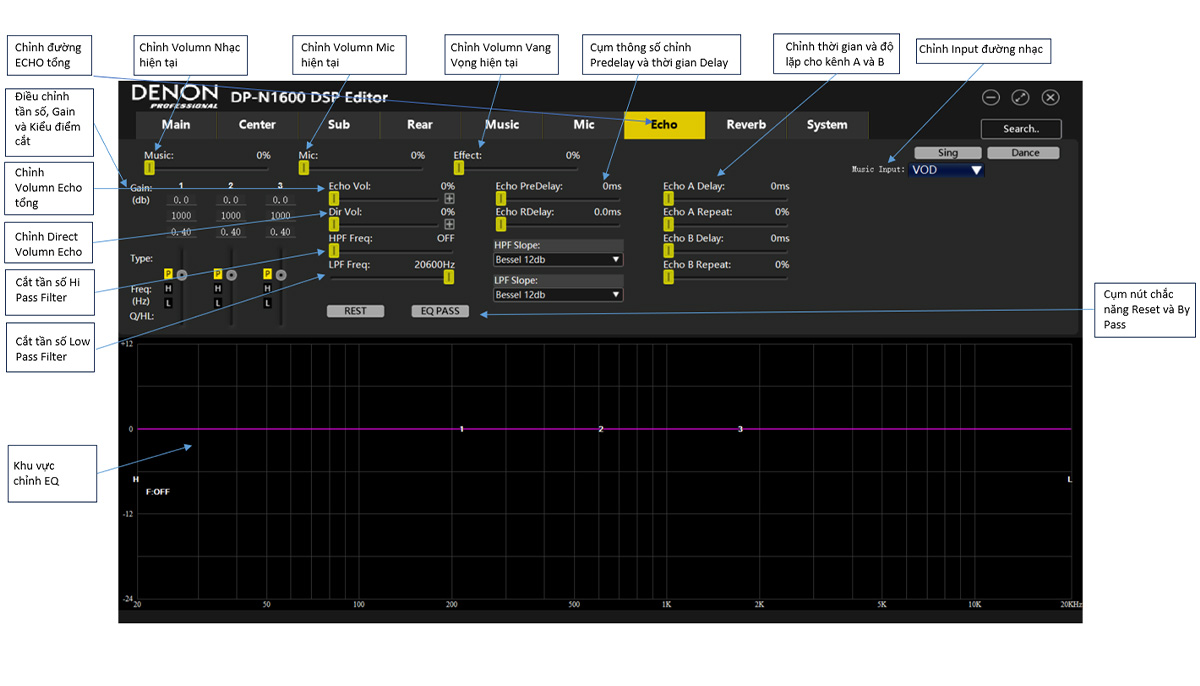Click the band 3 Q field 0.40
Screen dimensions: 1200x686
point(281,232)
